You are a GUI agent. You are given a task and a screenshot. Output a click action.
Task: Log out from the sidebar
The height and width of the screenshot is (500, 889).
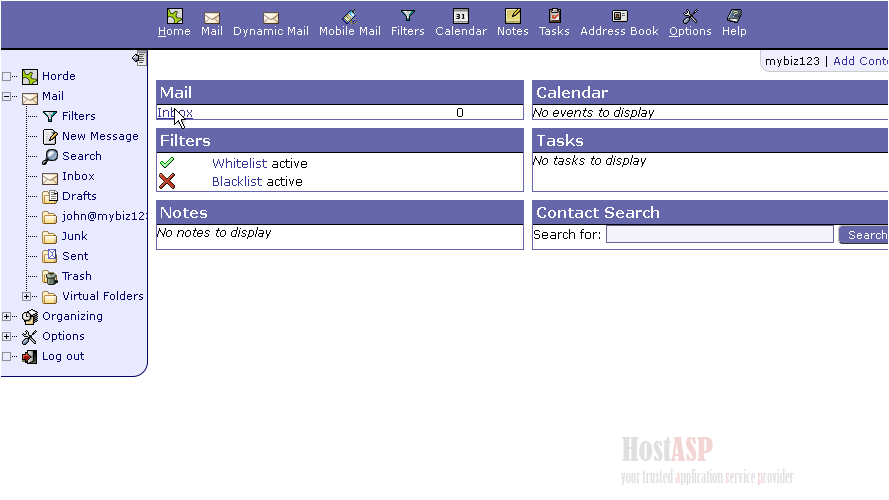(x=62, y=356)
